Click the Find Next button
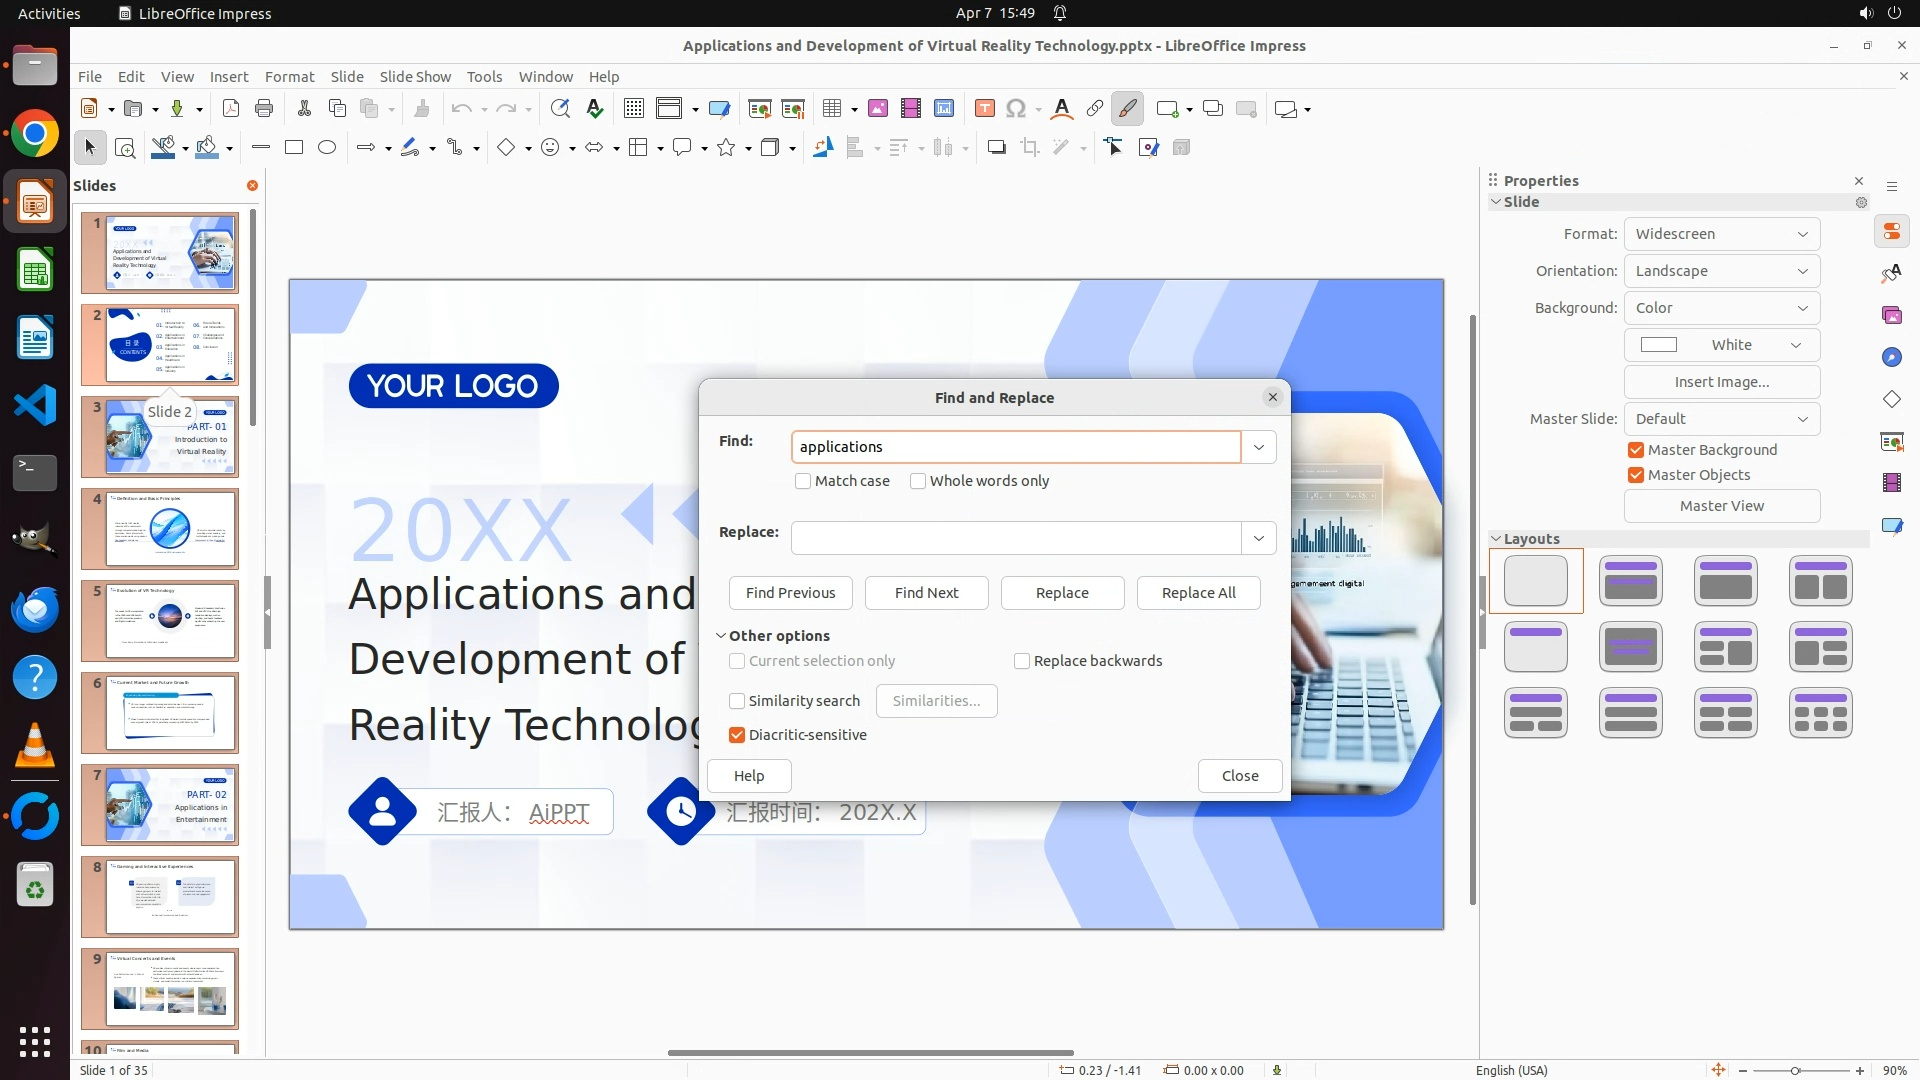 pyautogui.click(x=926, y=593)
